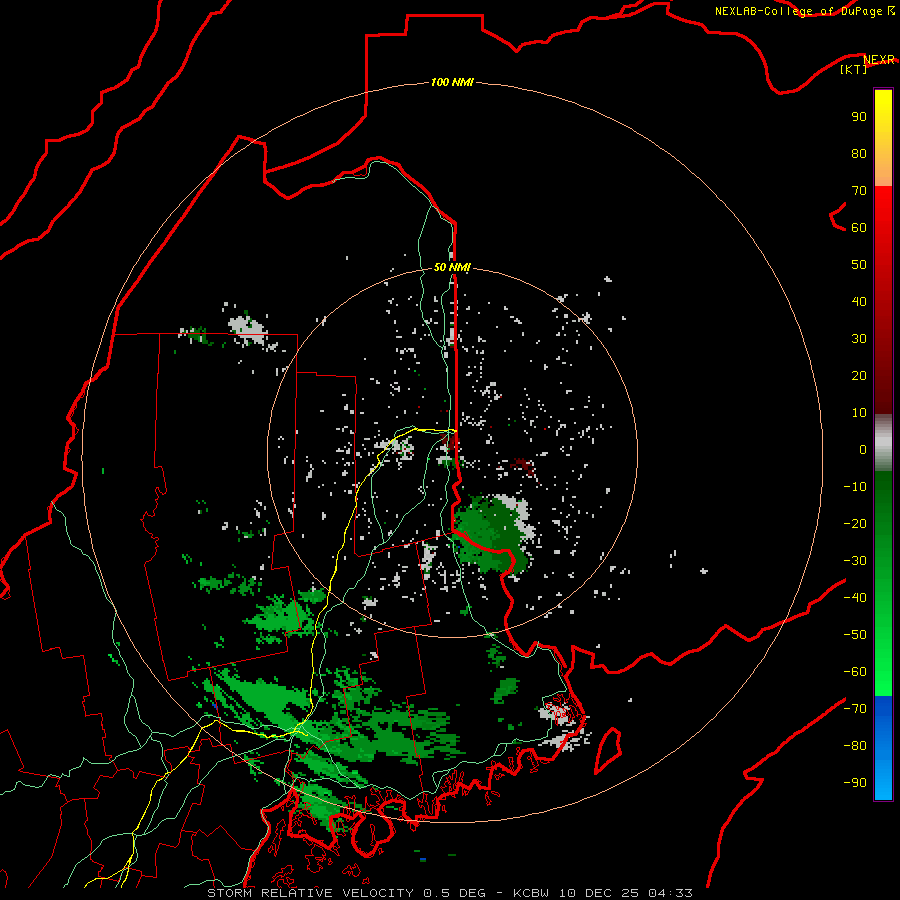Image resolution: width=900 pixels, height=900 pixels.
Task: Click the KCBW station identifier in the caption
Action: pyautogui.click(x=531, y=893)
